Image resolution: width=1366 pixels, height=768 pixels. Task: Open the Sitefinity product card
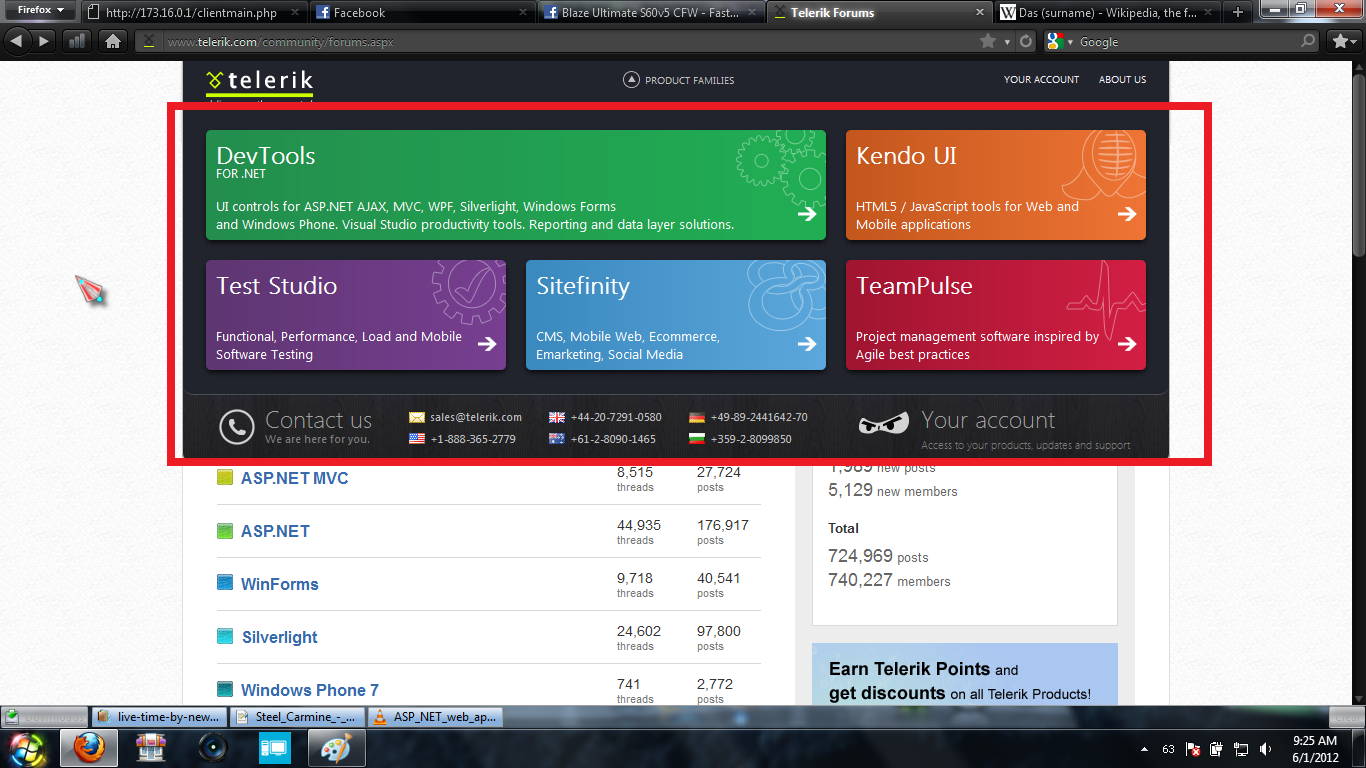coord(676,315)
